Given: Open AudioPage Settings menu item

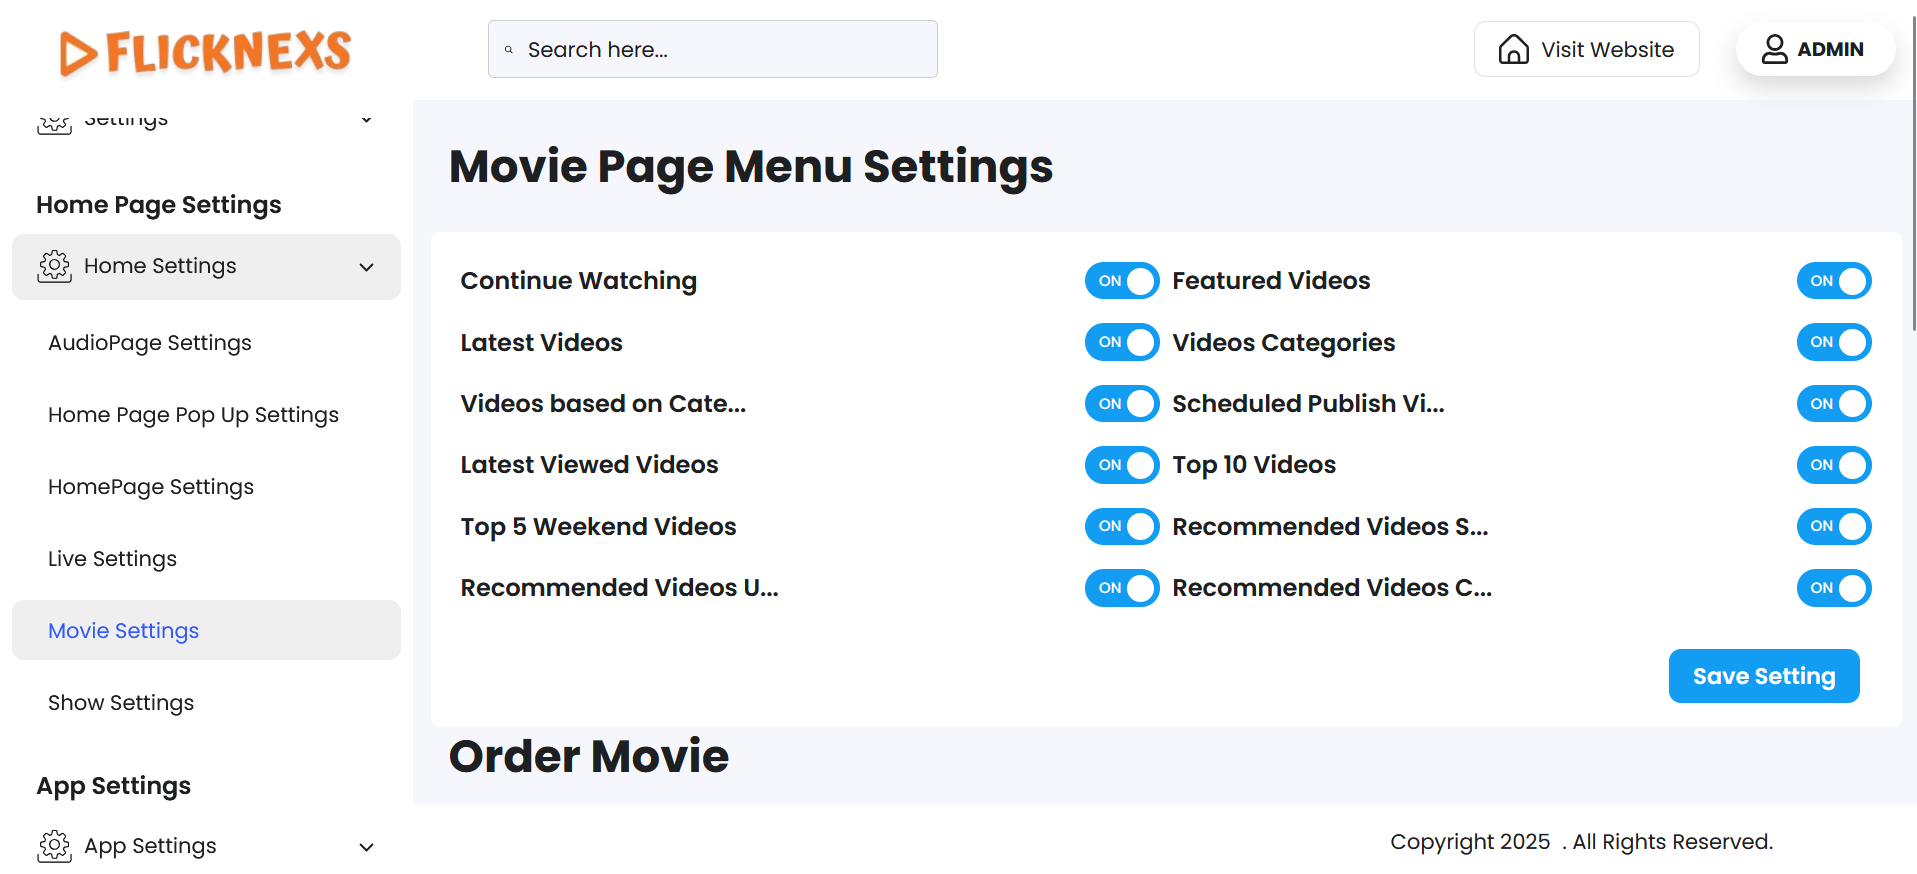Looking at the screenshot, I should (x=150, y=343).
